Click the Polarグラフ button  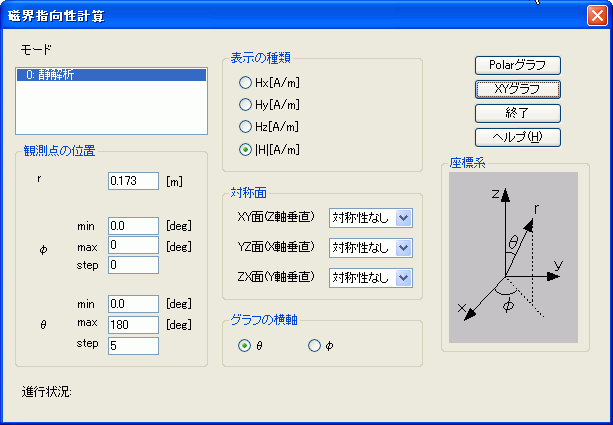click(x=516, y=65)
